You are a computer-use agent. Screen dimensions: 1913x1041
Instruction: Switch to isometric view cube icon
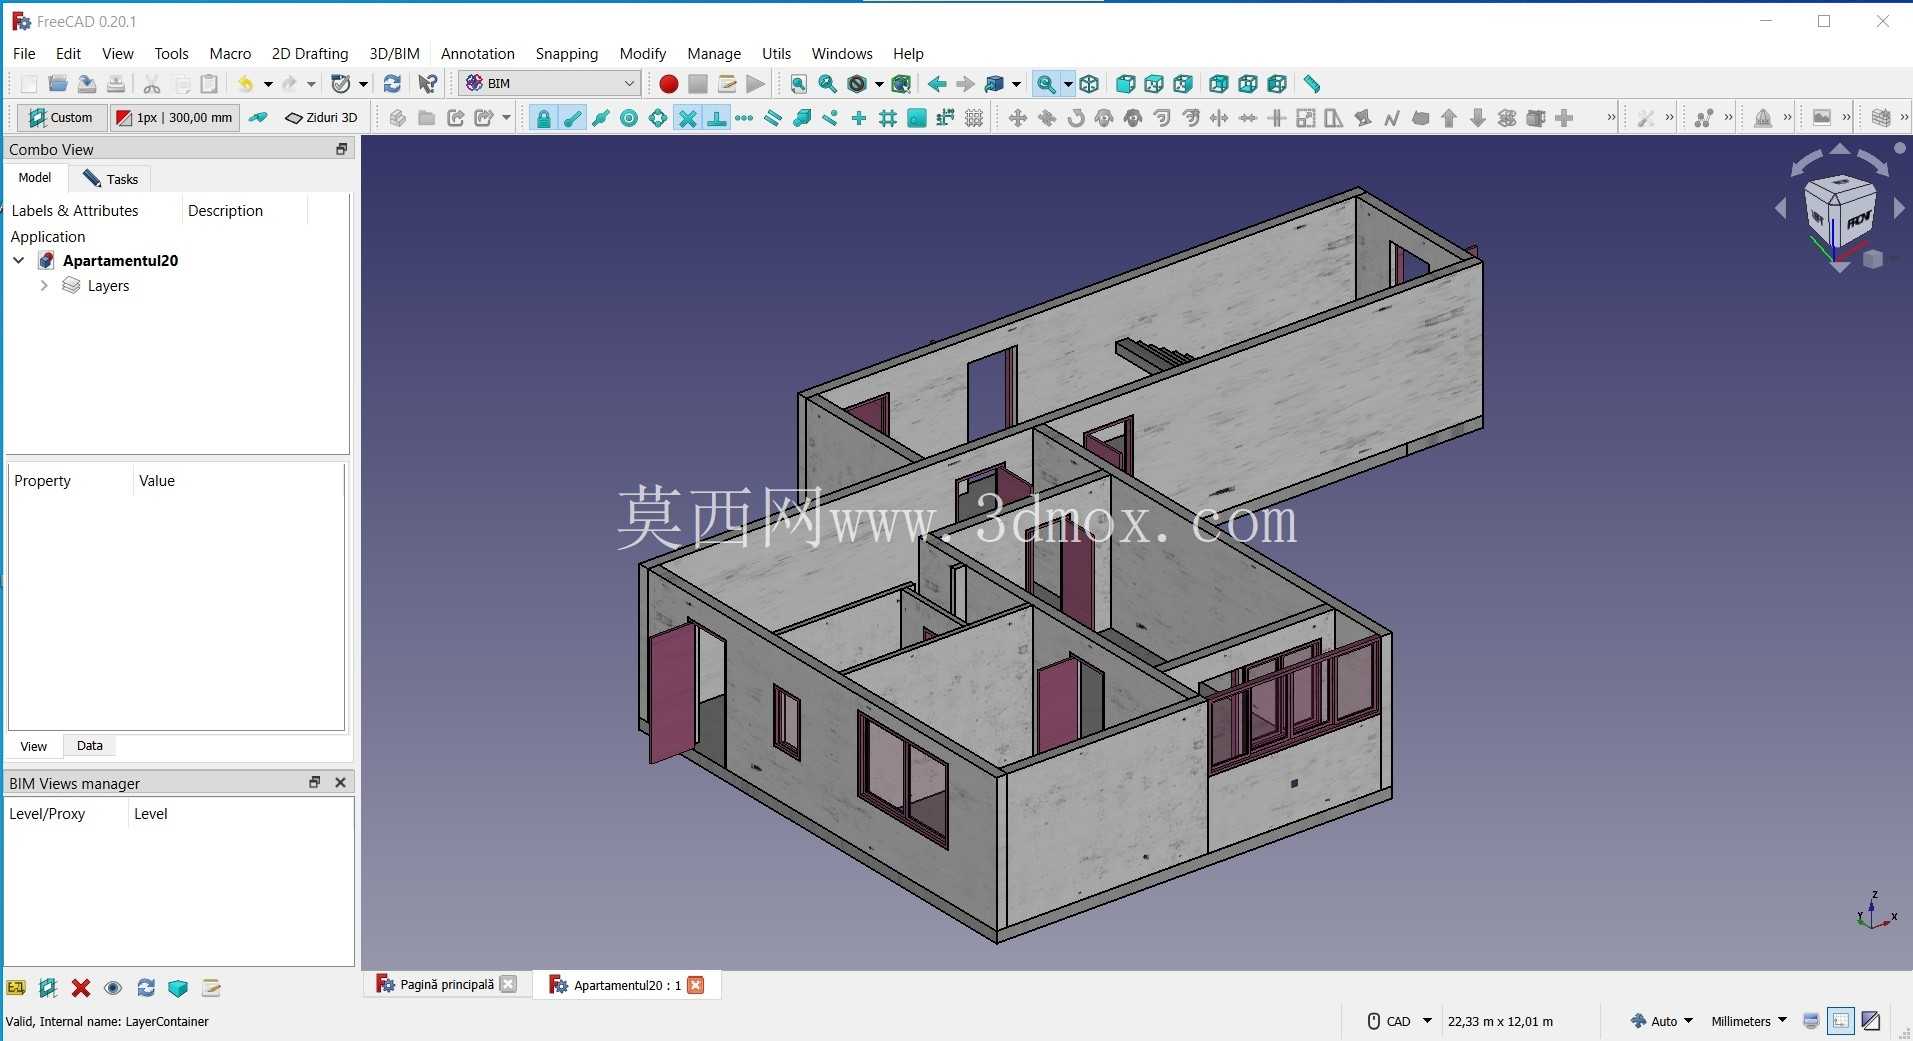[x=1089, y=84]
